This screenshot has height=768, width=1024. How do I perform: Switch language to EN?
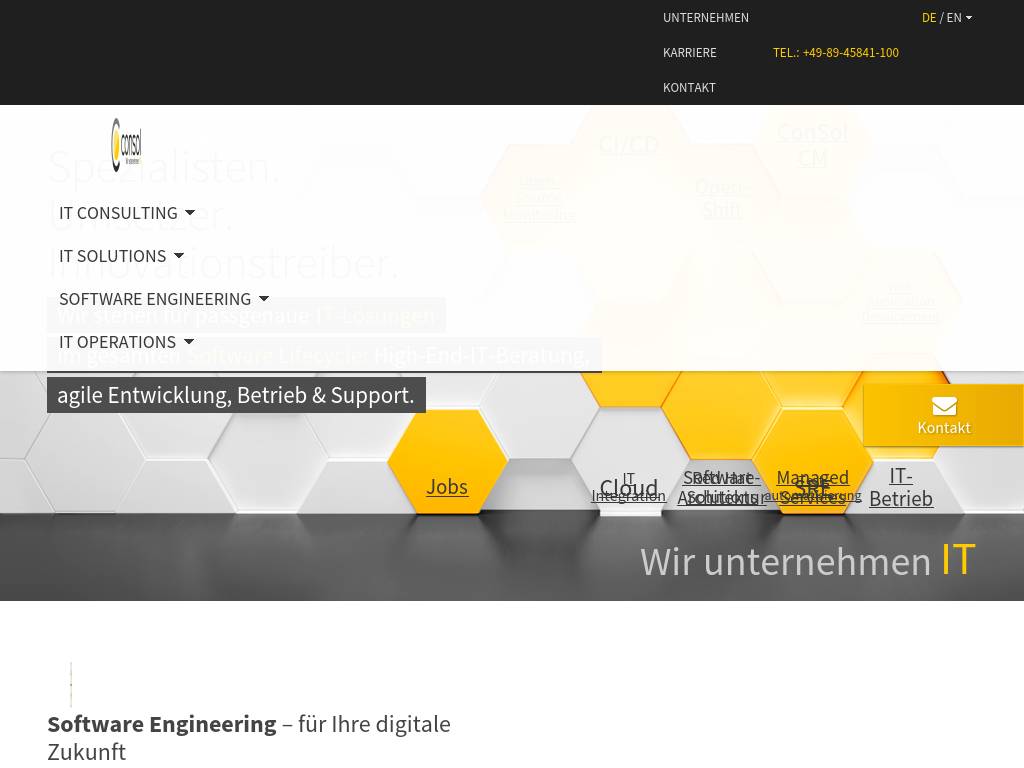coord(954,18)
